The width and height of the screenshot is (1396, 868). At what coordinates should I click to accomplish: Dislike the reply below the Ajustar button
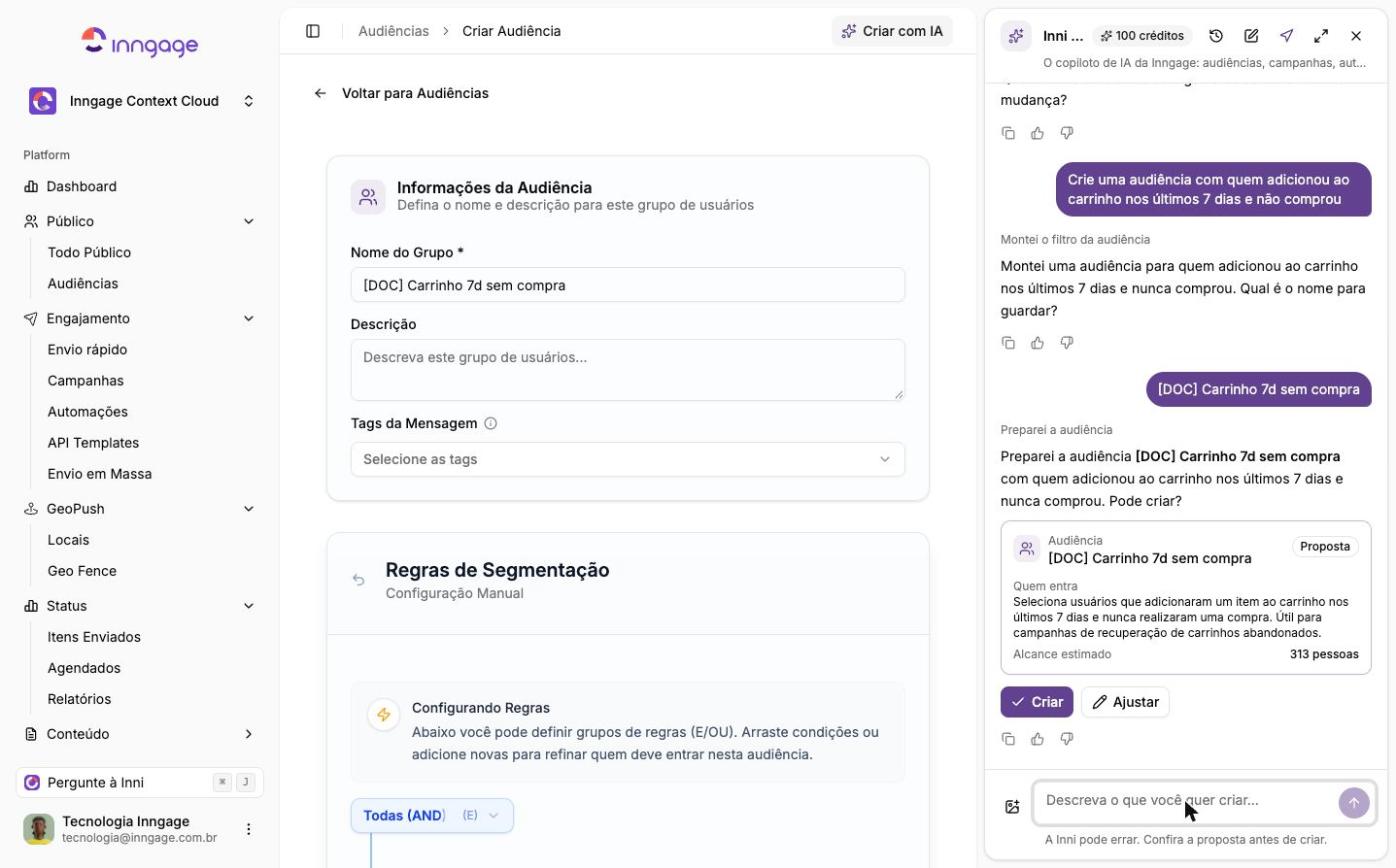pyautogui.click(x=1066, y=739)
